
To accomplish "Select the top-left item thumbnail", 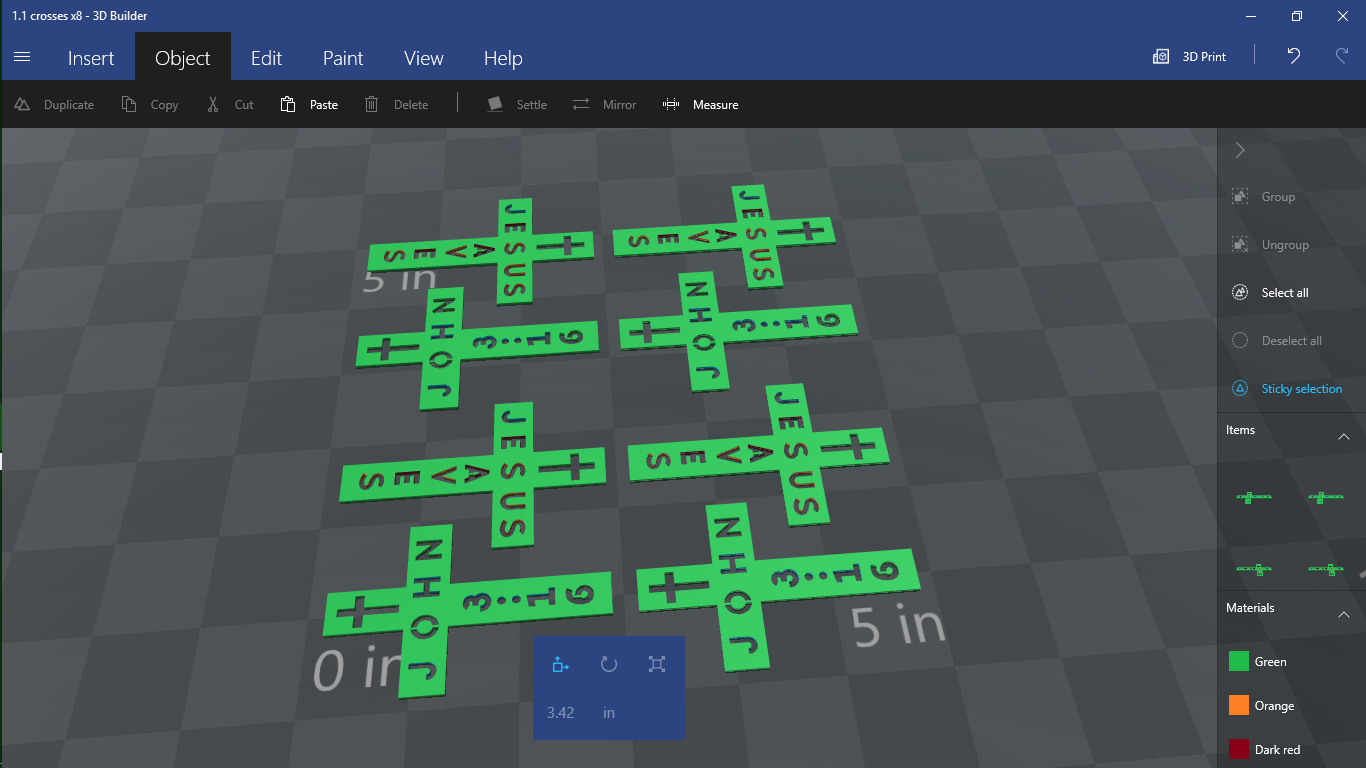I will coord(1254,496).
